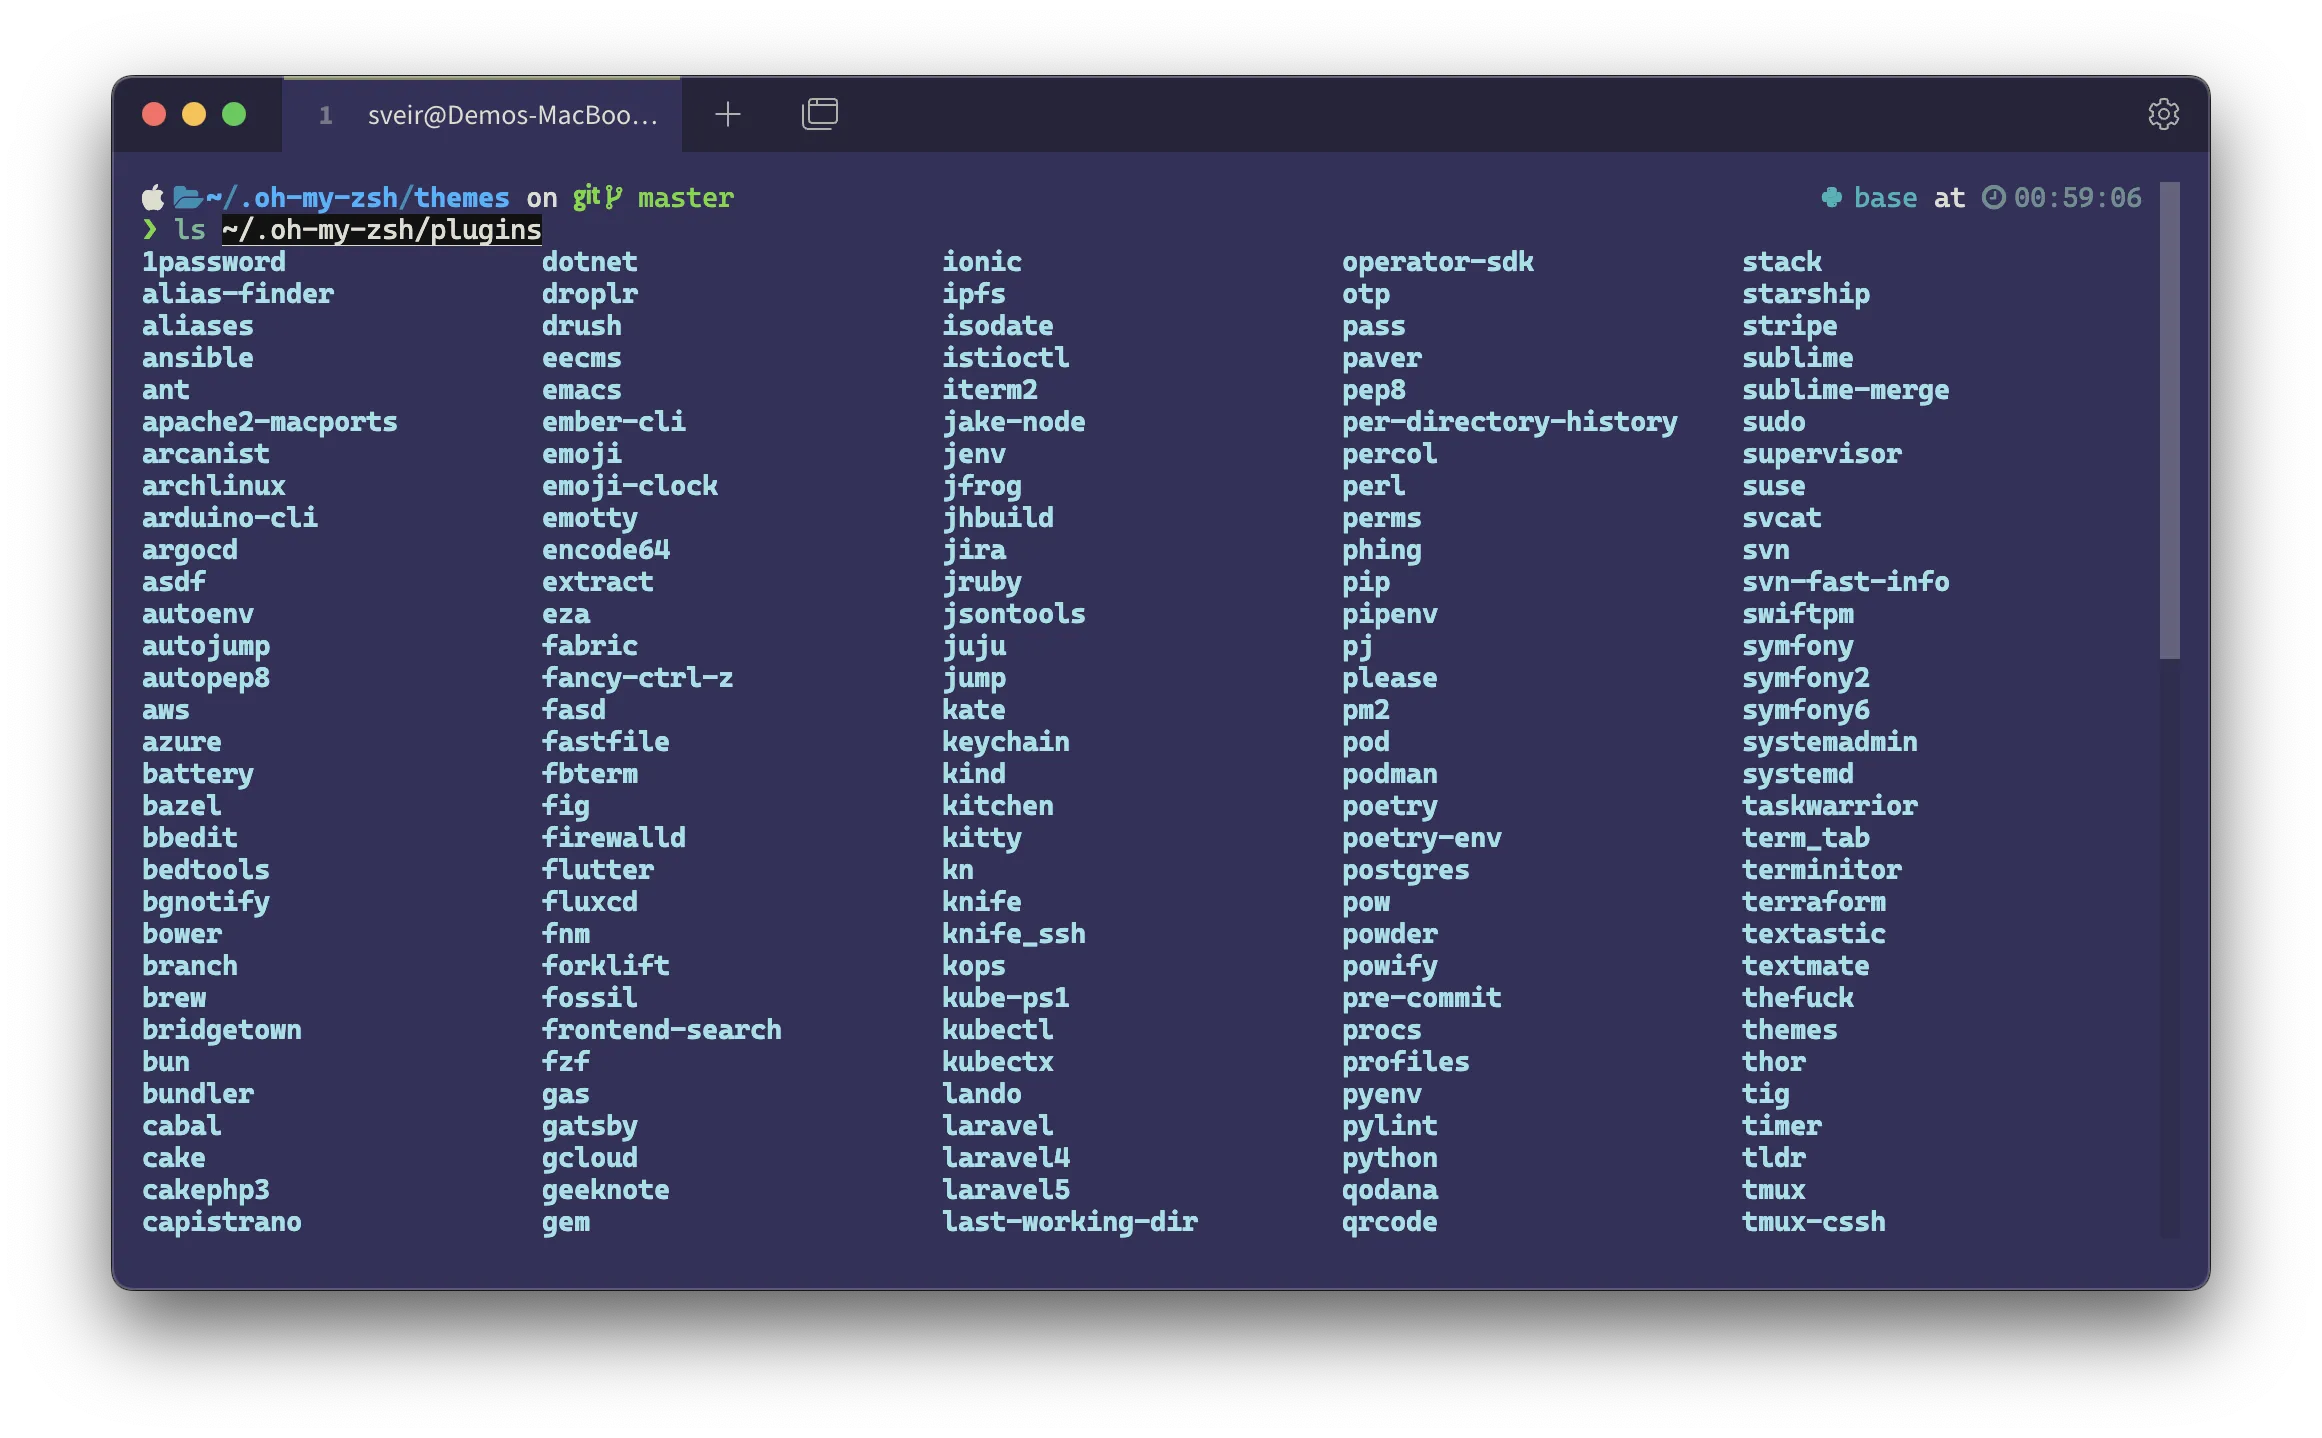Image resolution: width=2322 pixels, height=1438 pixels.
Task: Click the fancy-ctrl-z entry
Action: pos(638,677)
